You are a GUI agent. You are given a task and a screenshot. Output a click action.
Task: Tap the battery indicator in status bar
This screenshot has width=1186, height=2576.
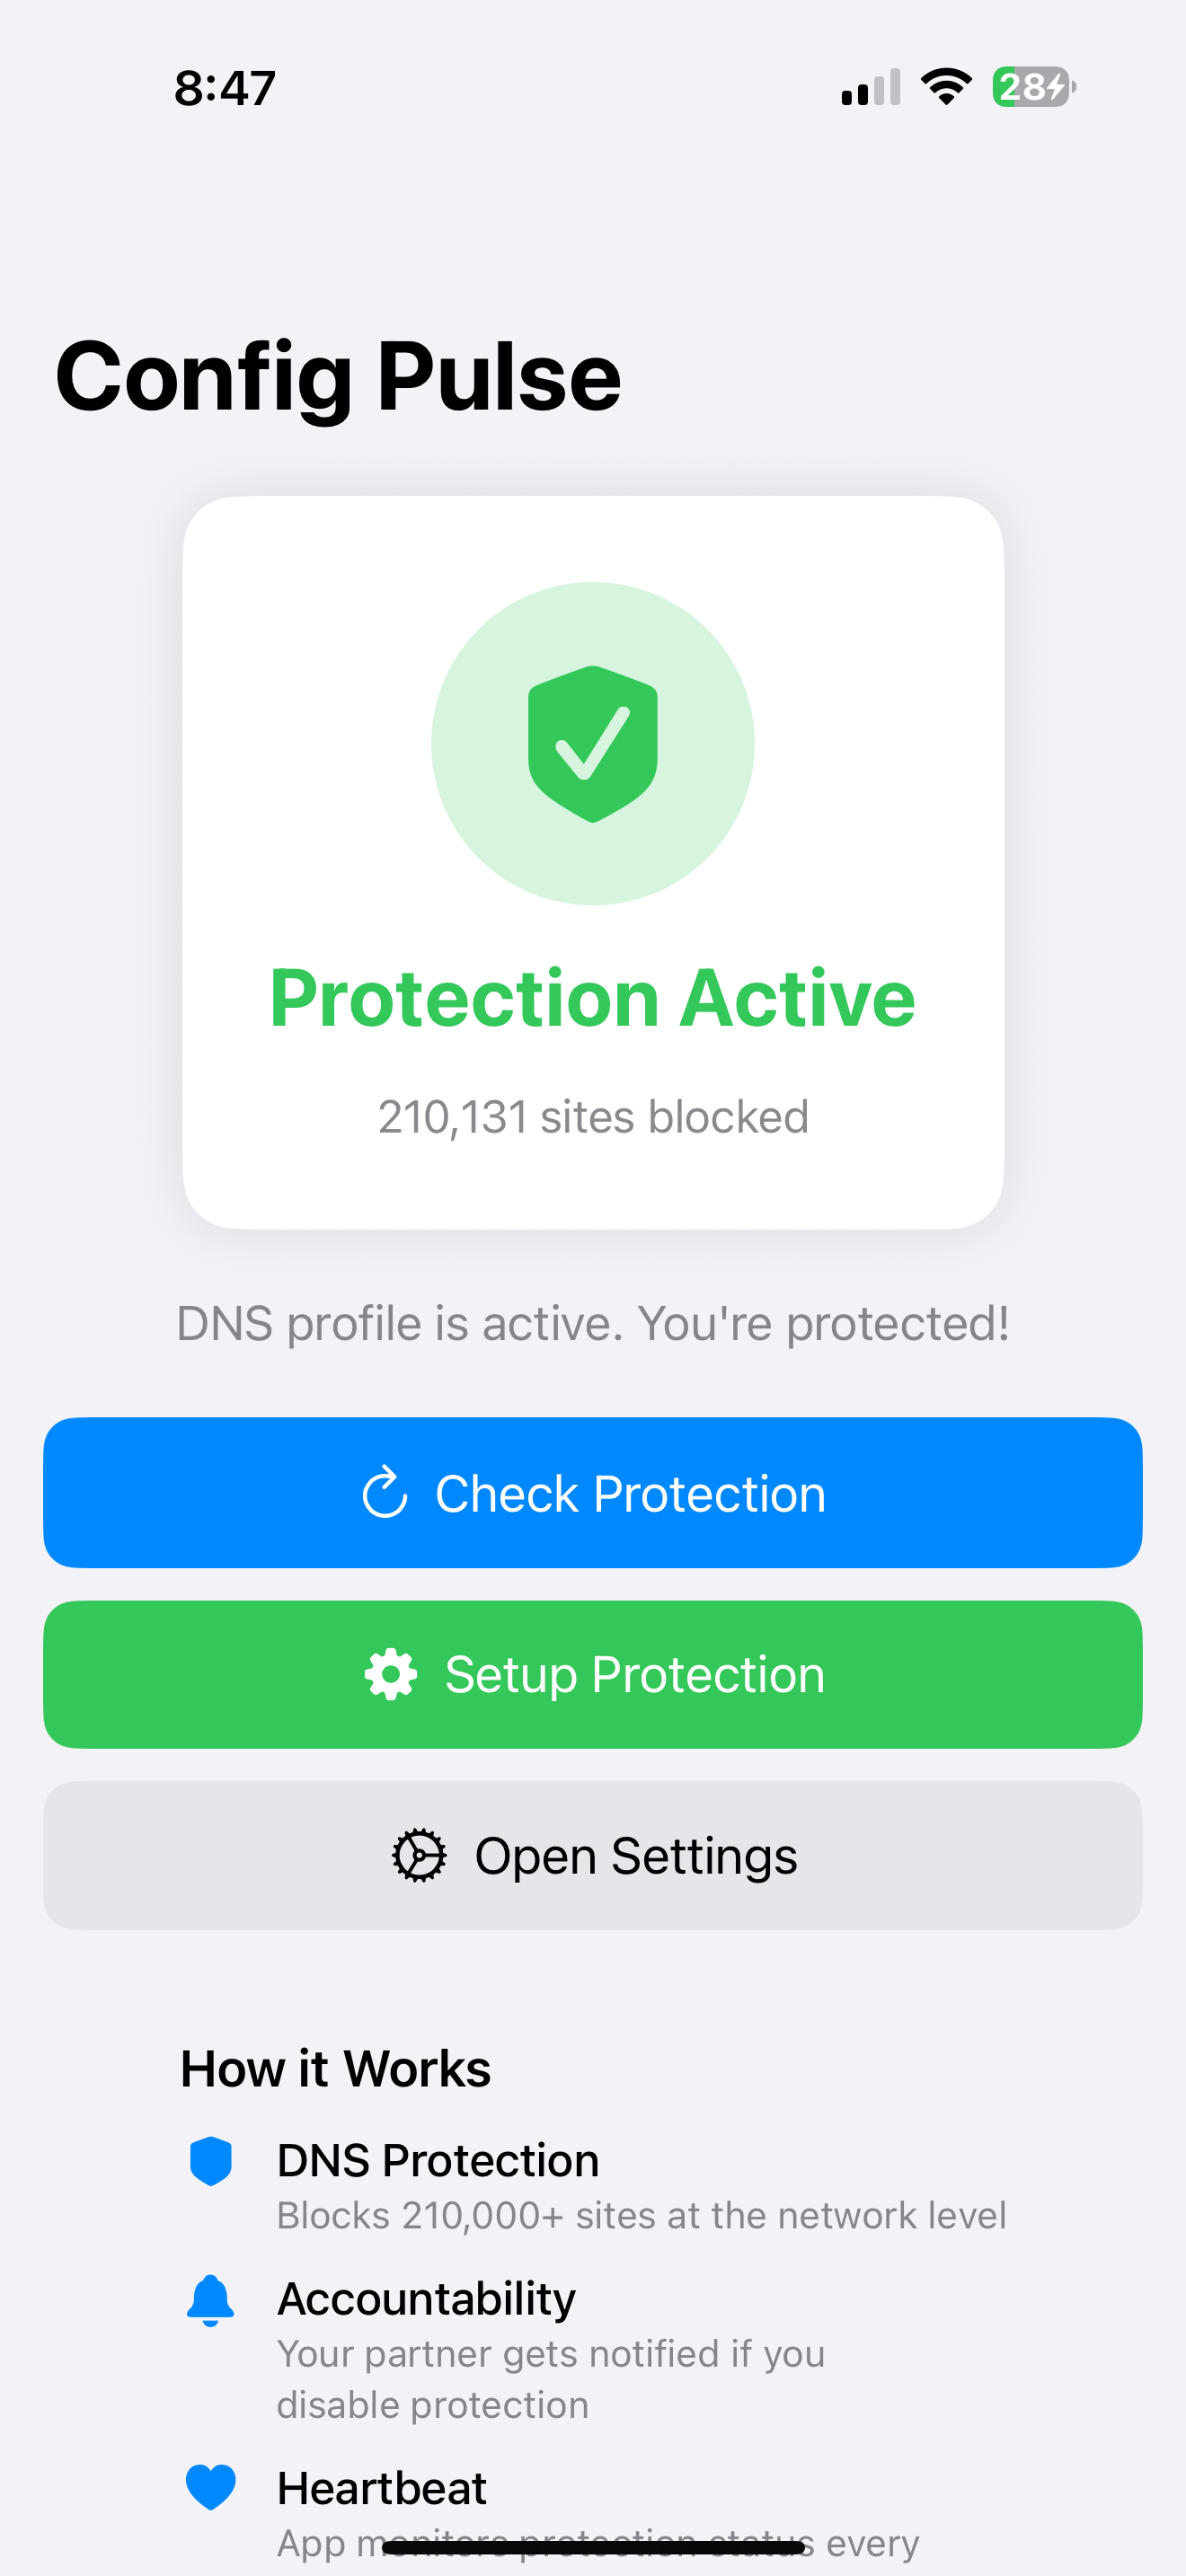click(1034, 87)
